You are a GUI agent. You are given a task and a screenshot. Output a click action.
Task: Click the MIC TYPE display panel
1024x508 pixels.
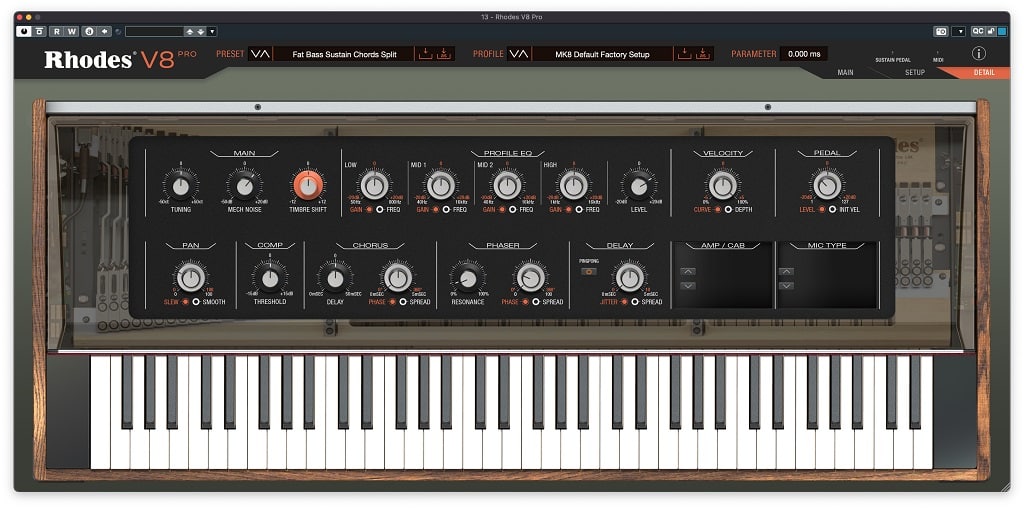click(x=827, y=275)
